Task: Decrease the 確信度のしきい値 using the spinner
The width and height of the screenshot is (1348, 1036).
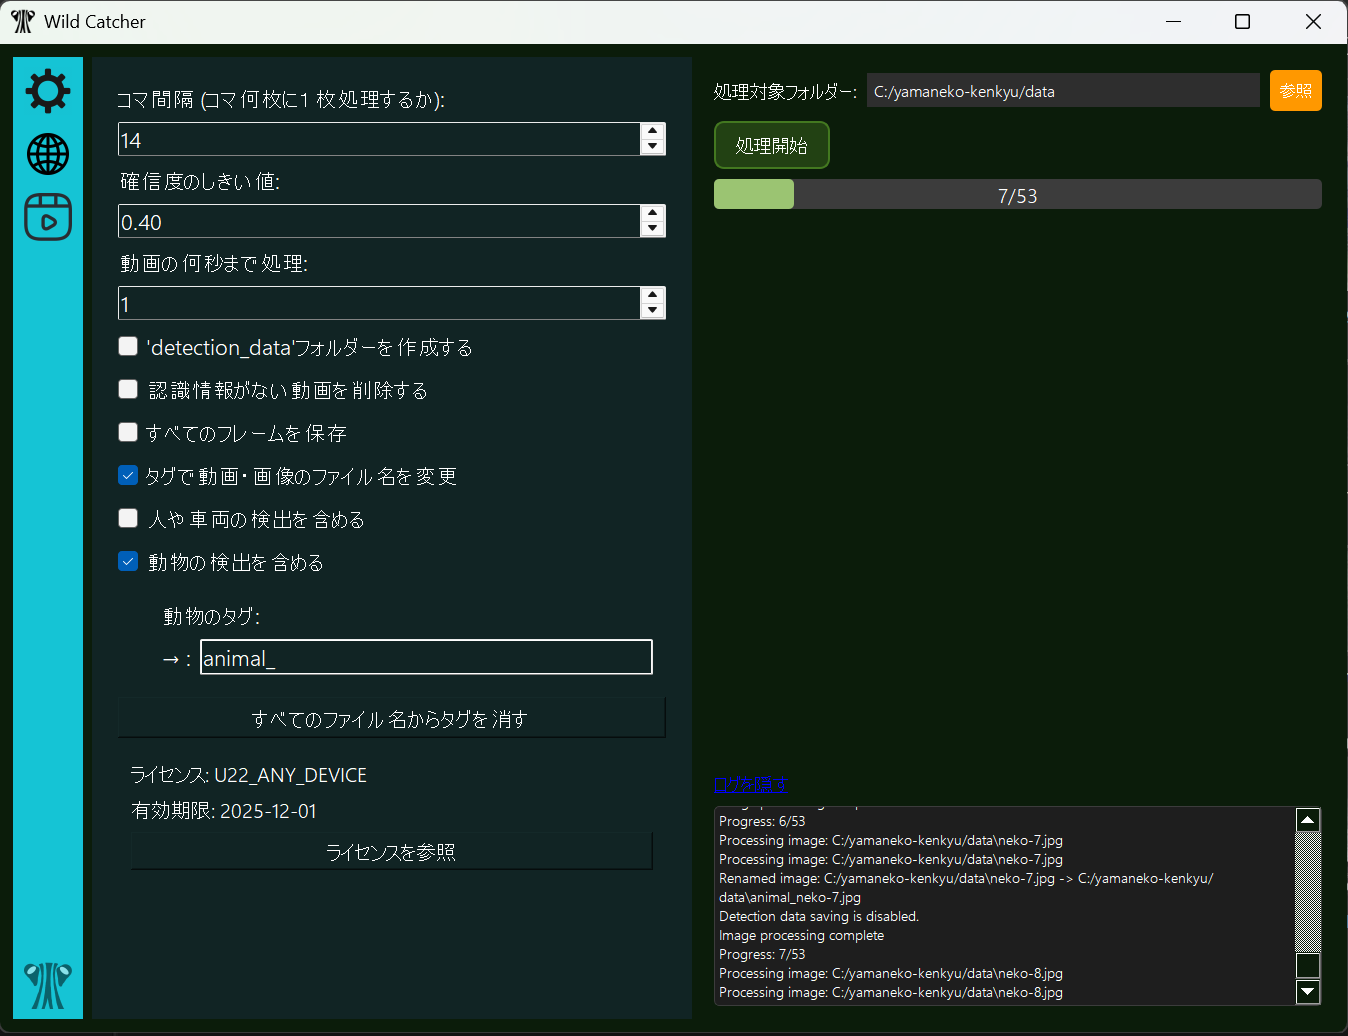Action: tap(652, 228)
